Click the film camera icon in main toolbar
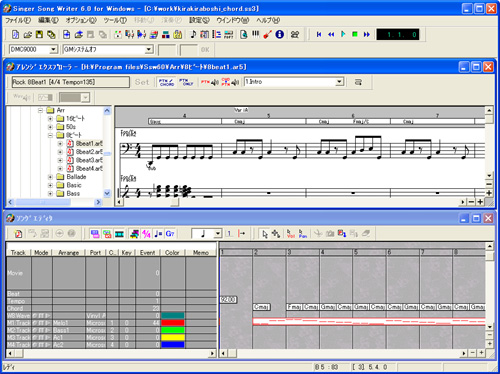Image resolution: width=500 pixels, height=374 pixels. click(295, 34)
